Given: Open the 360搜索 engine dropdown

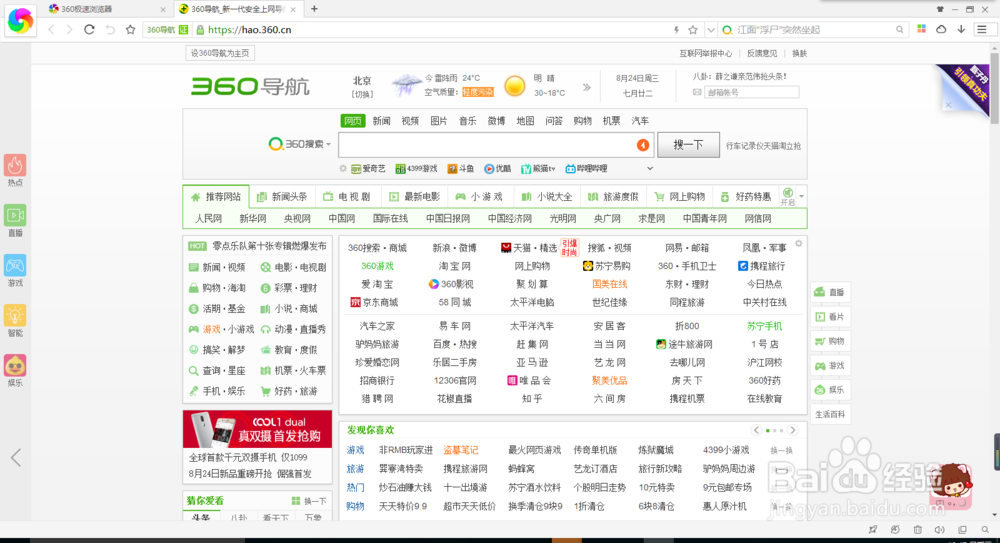Looking at the screenshot, I should [x=300, y=144].
